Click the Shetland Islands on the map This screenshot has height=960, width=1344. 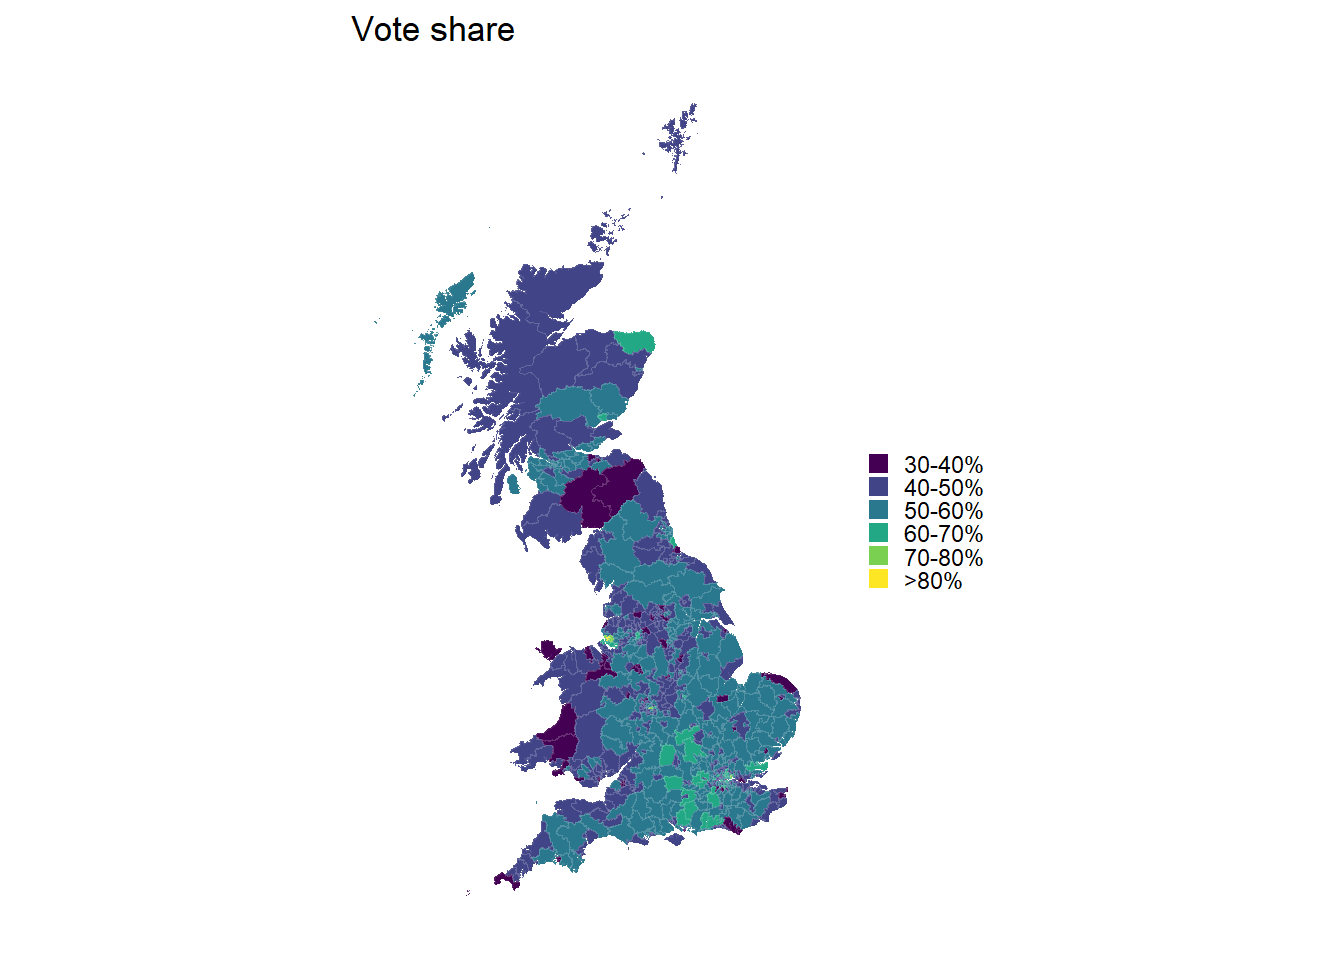pyautogui.click(x=678, y=138)
